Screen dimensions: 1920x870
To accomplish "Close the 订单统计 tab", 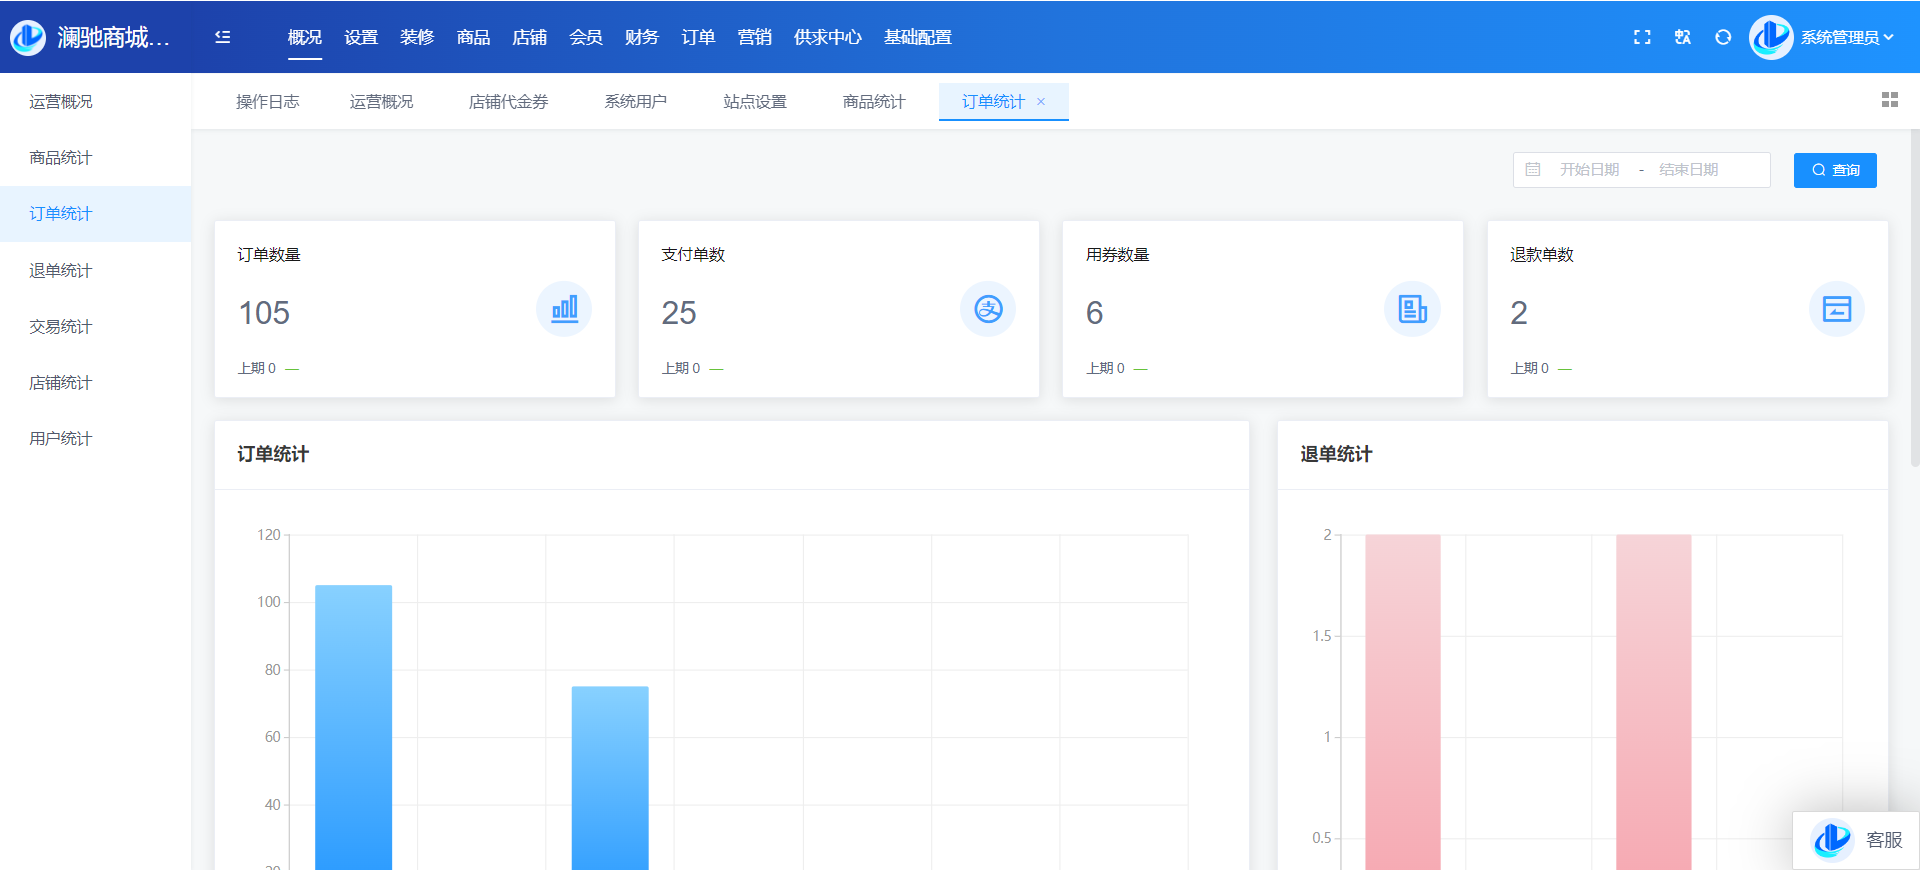I will tap(1041, 102).
